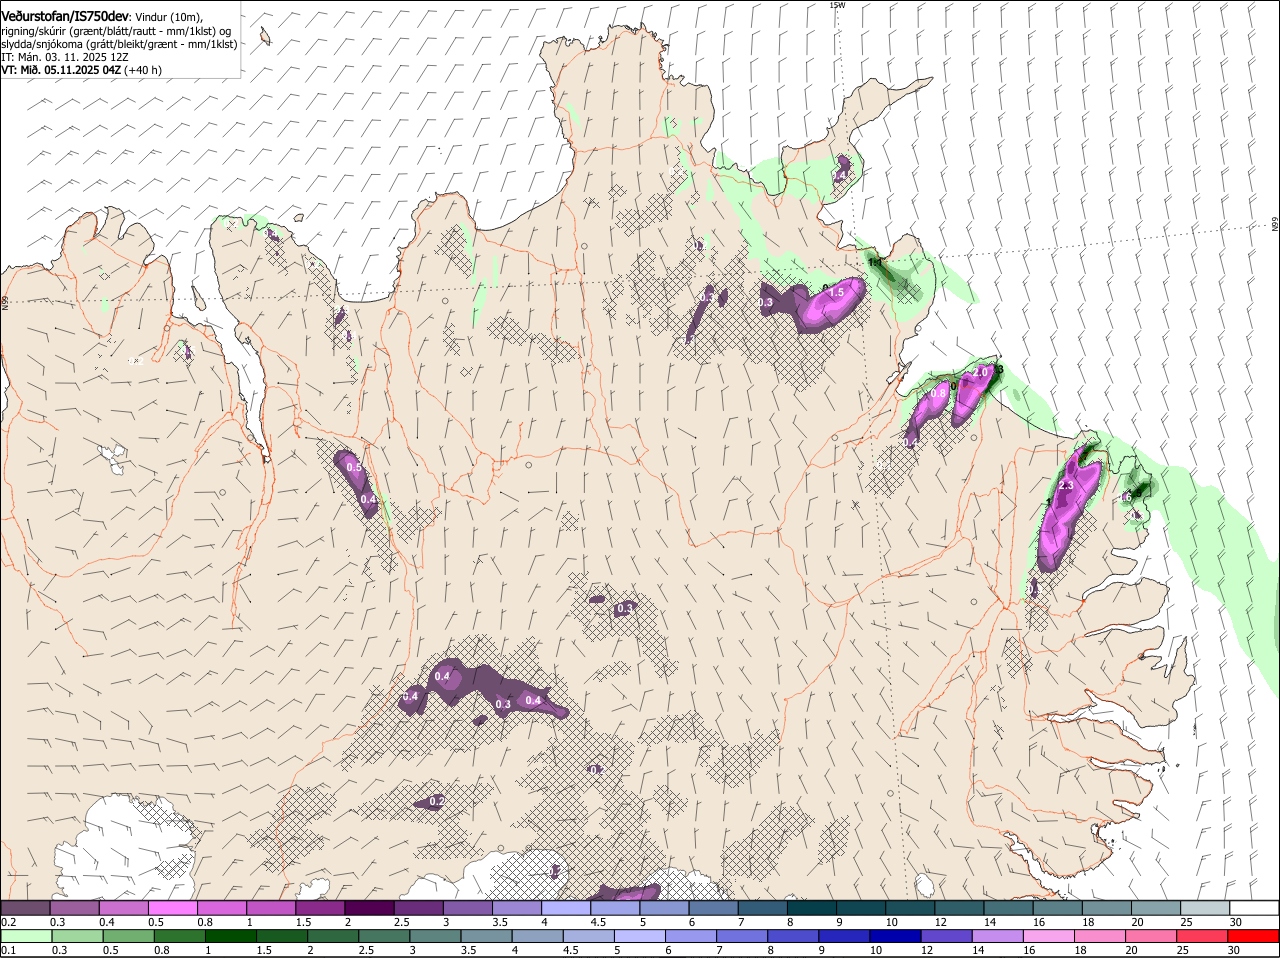The image size is (1280, 958).
Task: Click the 'rigning/skúrir' legend description line
Action: 118,31
